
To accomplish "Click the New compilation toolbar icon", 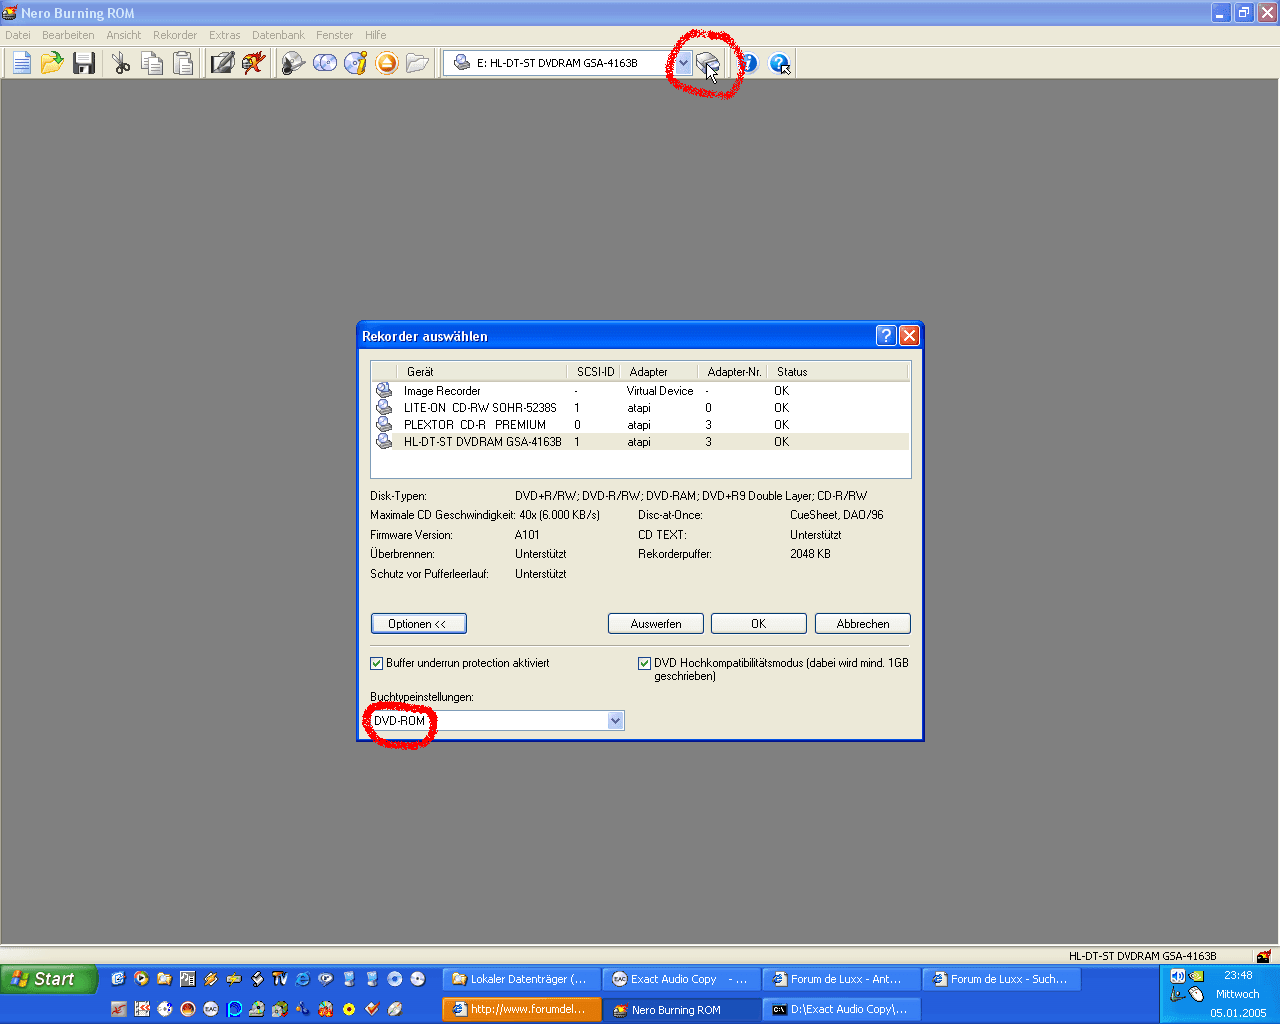I will [21, 63].
